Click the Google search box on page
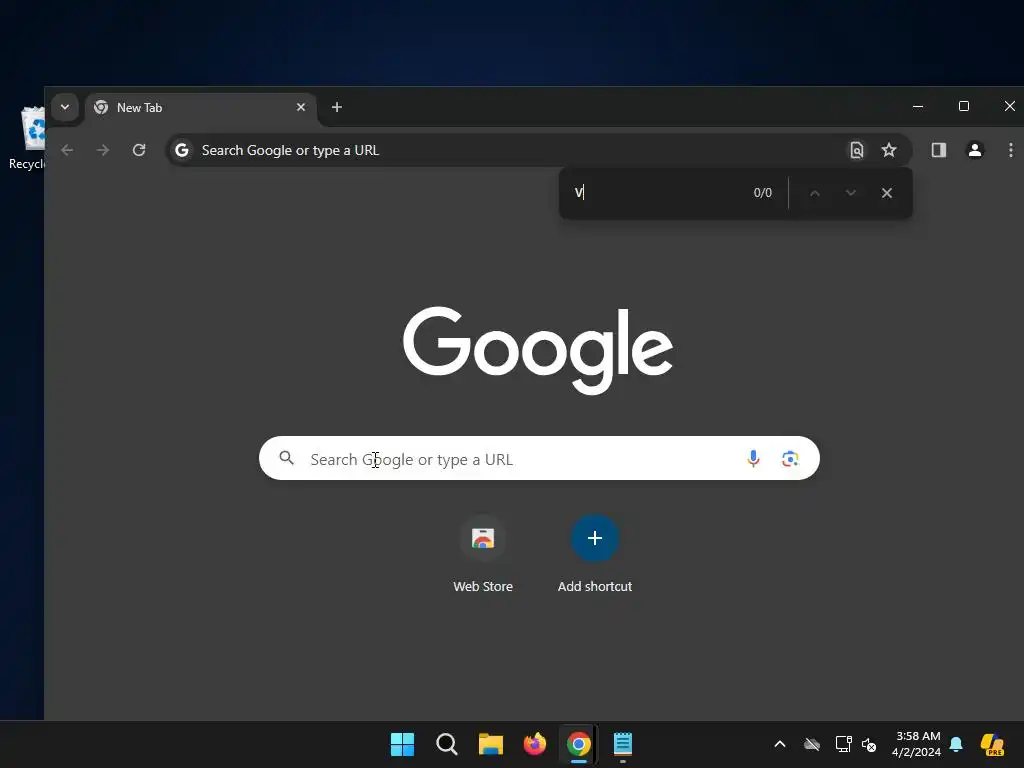This screenshot has height=768, width=1024. tap(539, 458)
